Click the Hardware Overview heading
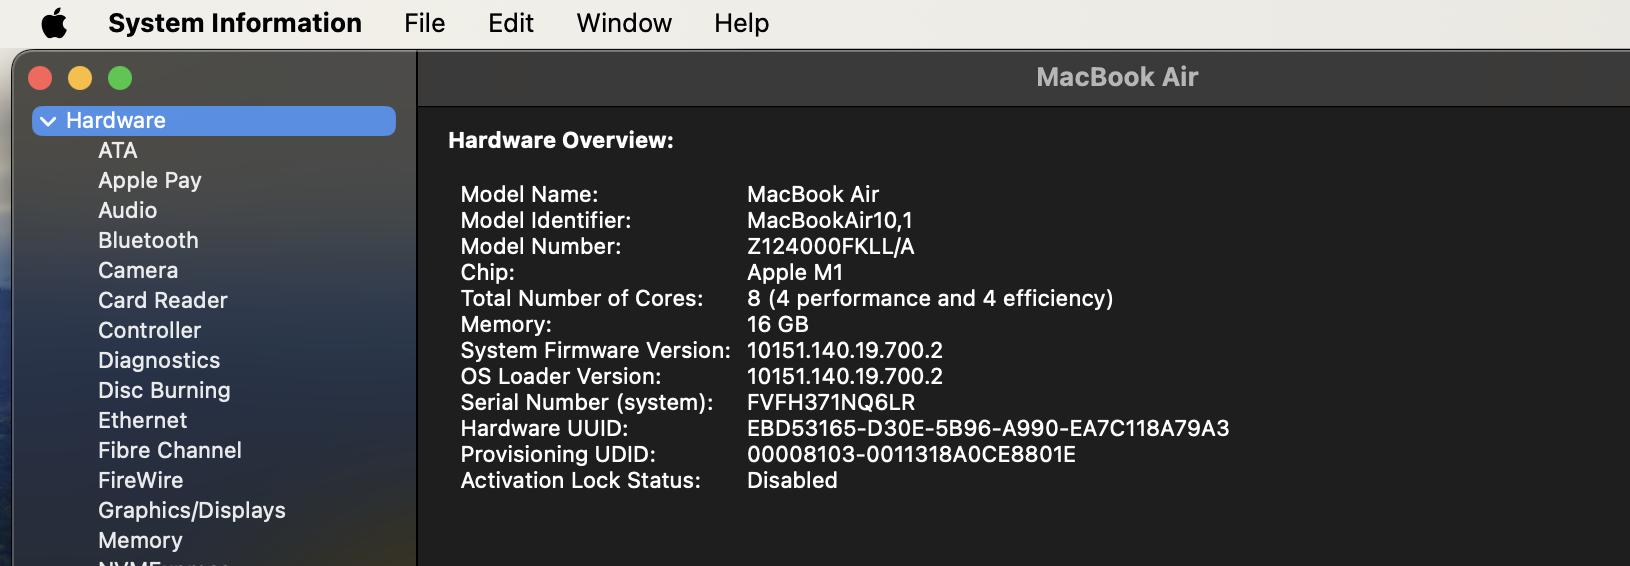This screenshot has width=1630, height=566. click(561, 141)
